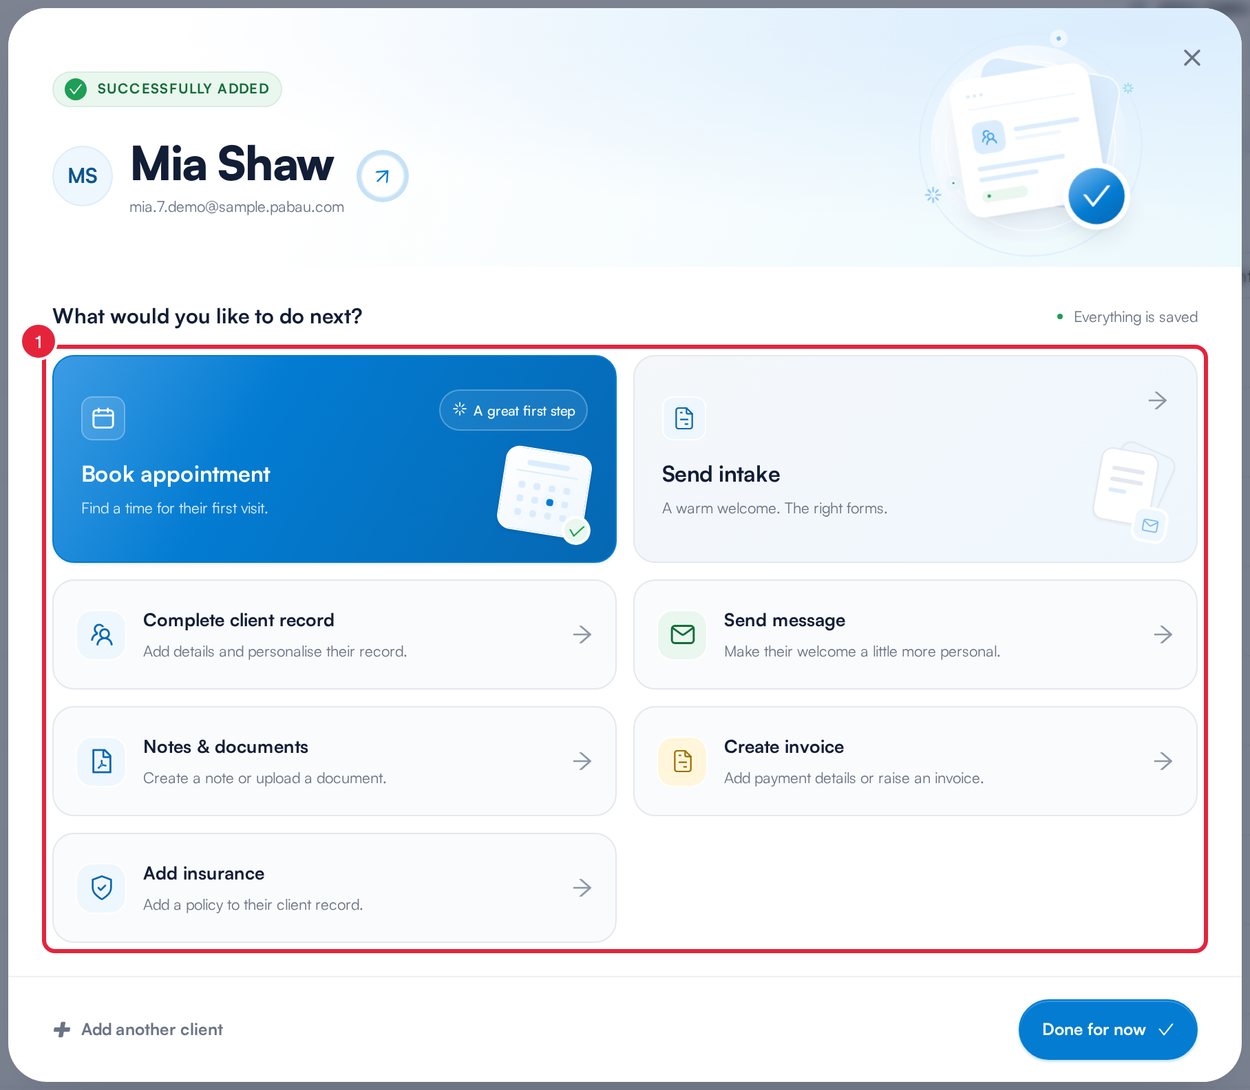Click the Notes & documents file icon
The image size is (1250, 1090).
click(x=102, y=762)
